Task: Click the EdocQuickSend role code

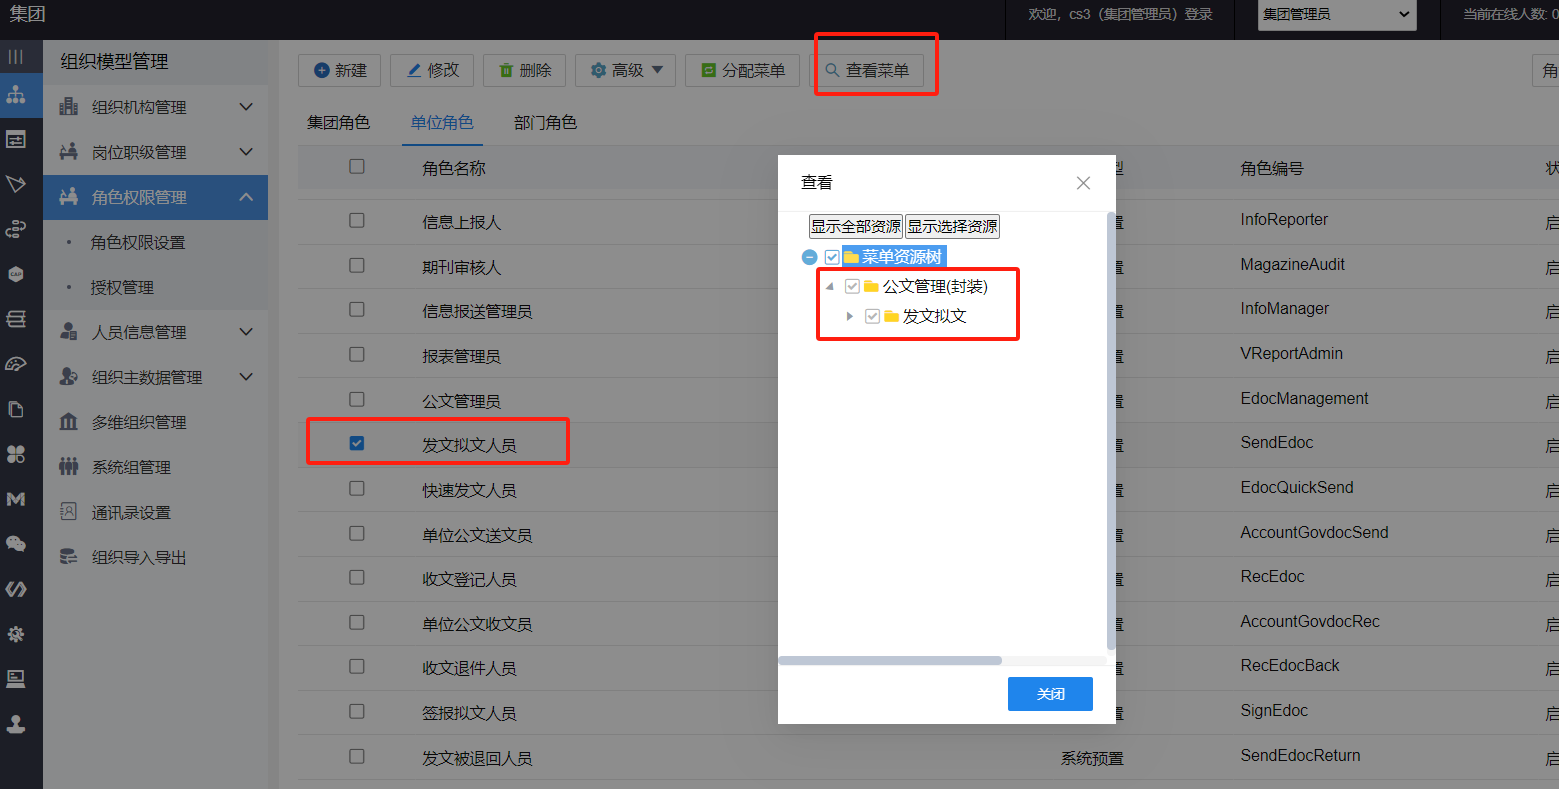Action: pos(1297,488)
